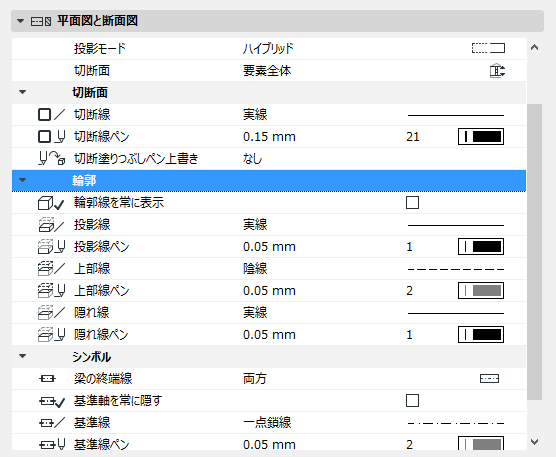Collapse the 平面図と断面図 panel header

point(21,21)
